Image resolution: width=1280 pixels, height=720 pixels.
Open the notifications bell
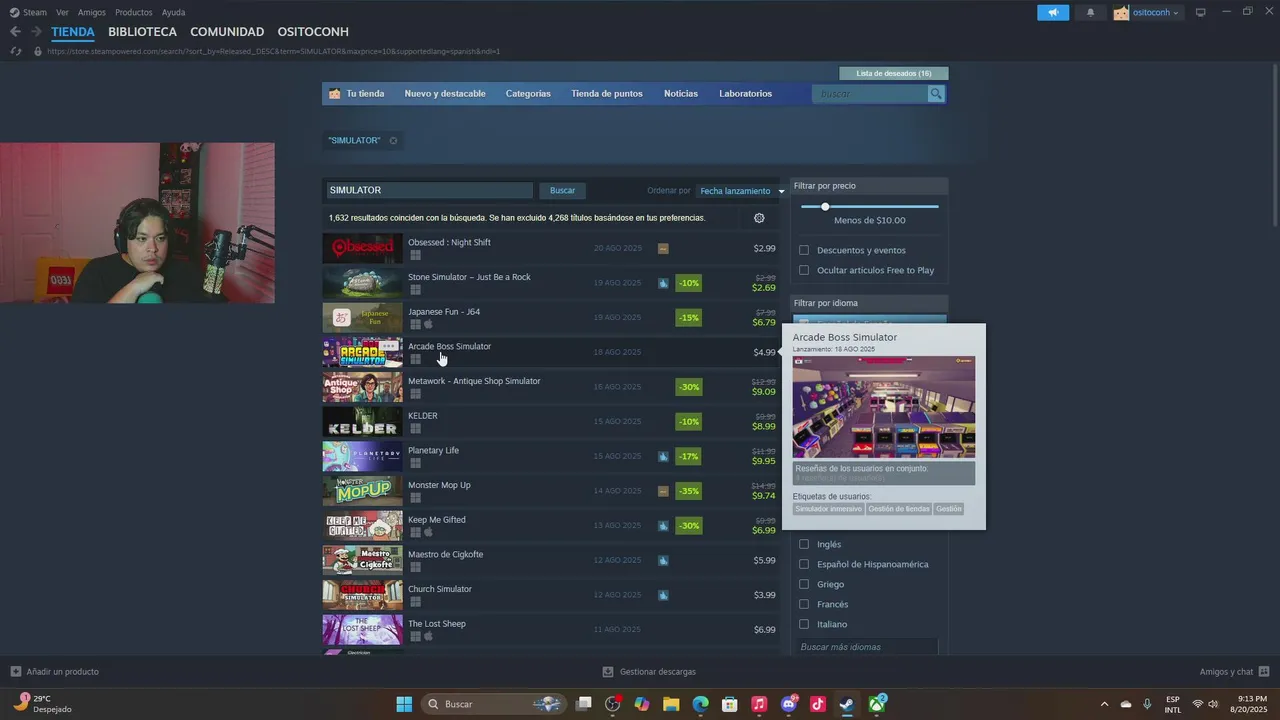(1090, 12)
